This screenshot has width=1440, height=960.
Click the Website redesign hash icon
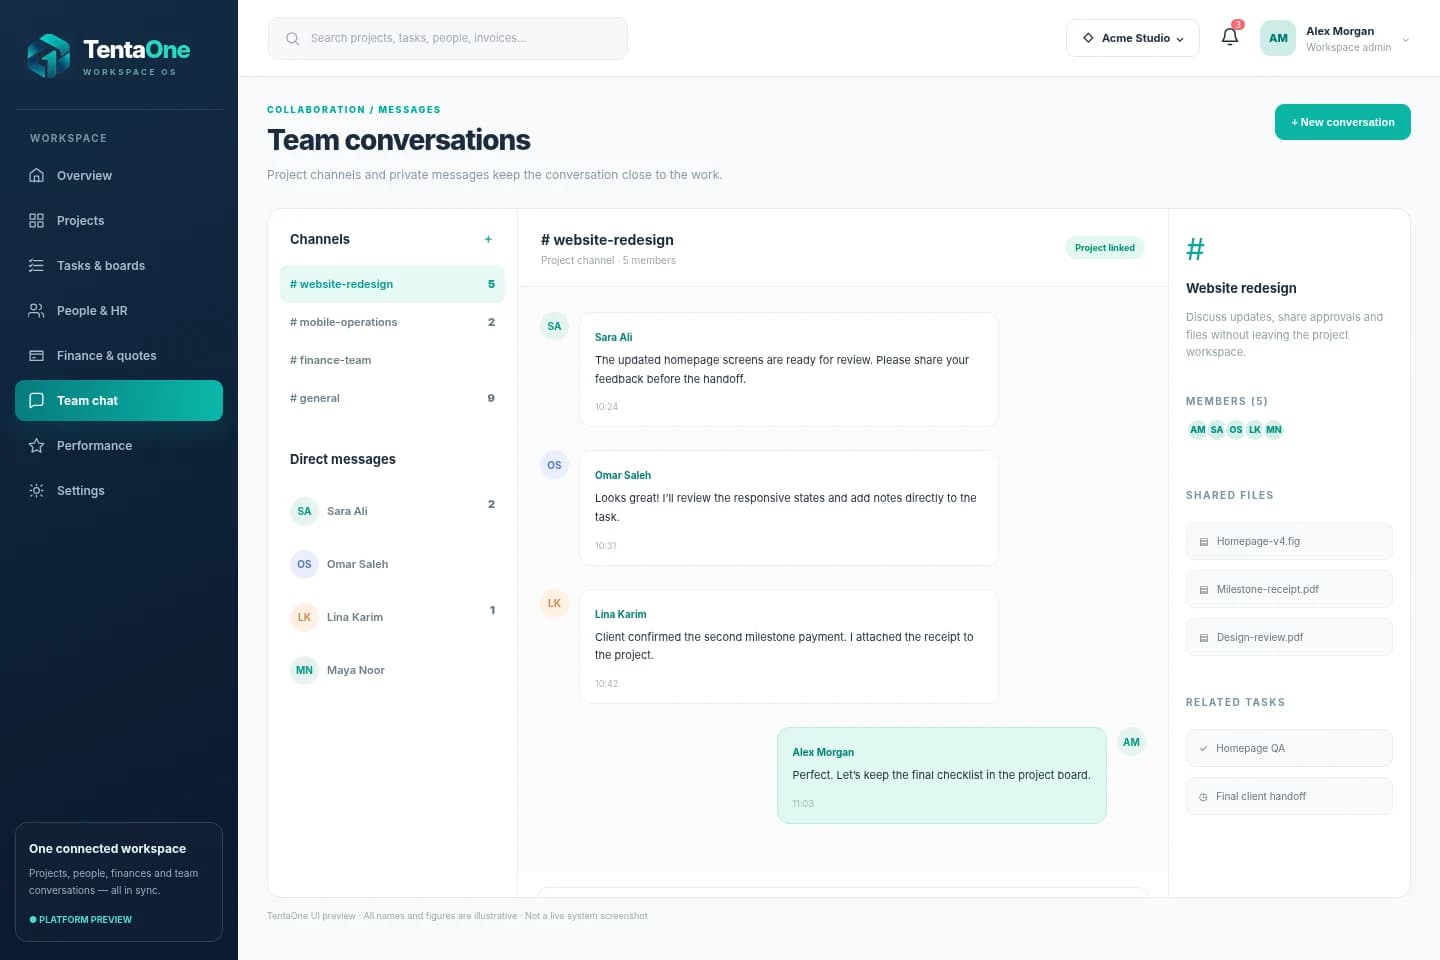tap(1195, 249)
